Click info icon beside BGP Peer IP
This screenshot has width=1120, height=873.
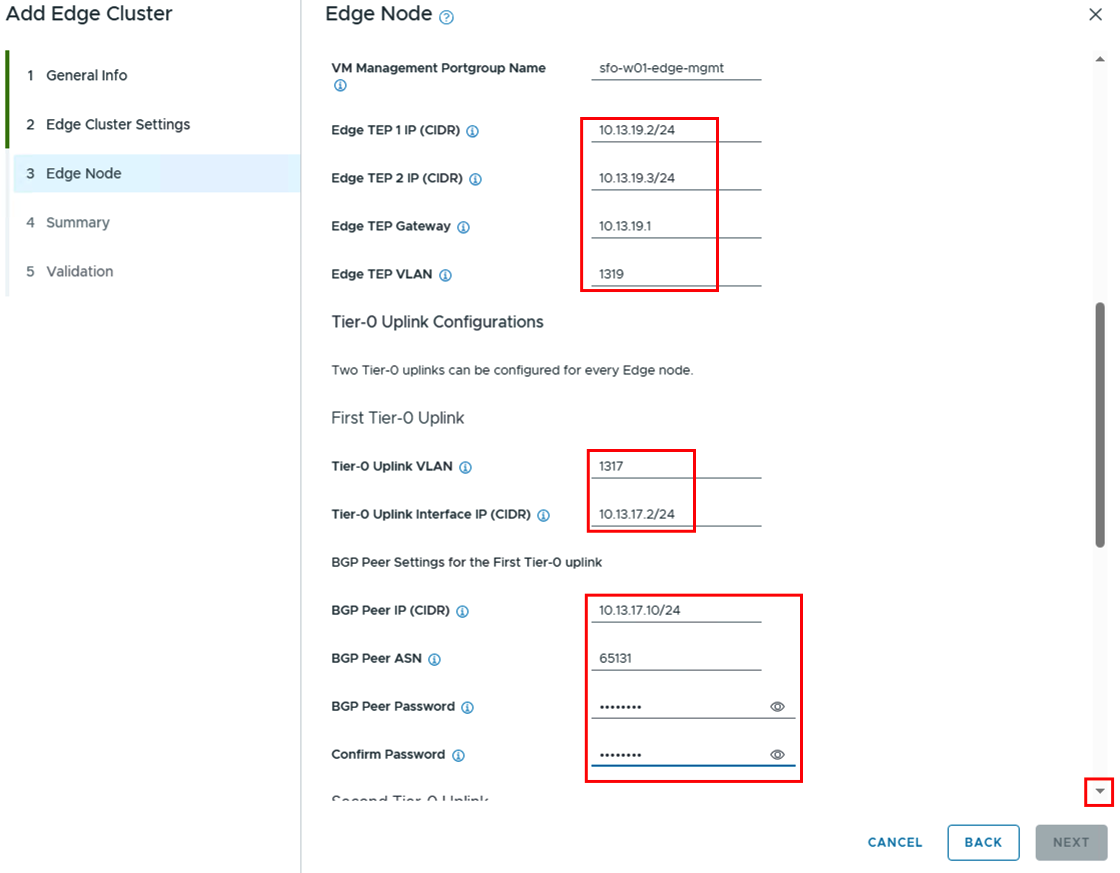coord(462,611)
